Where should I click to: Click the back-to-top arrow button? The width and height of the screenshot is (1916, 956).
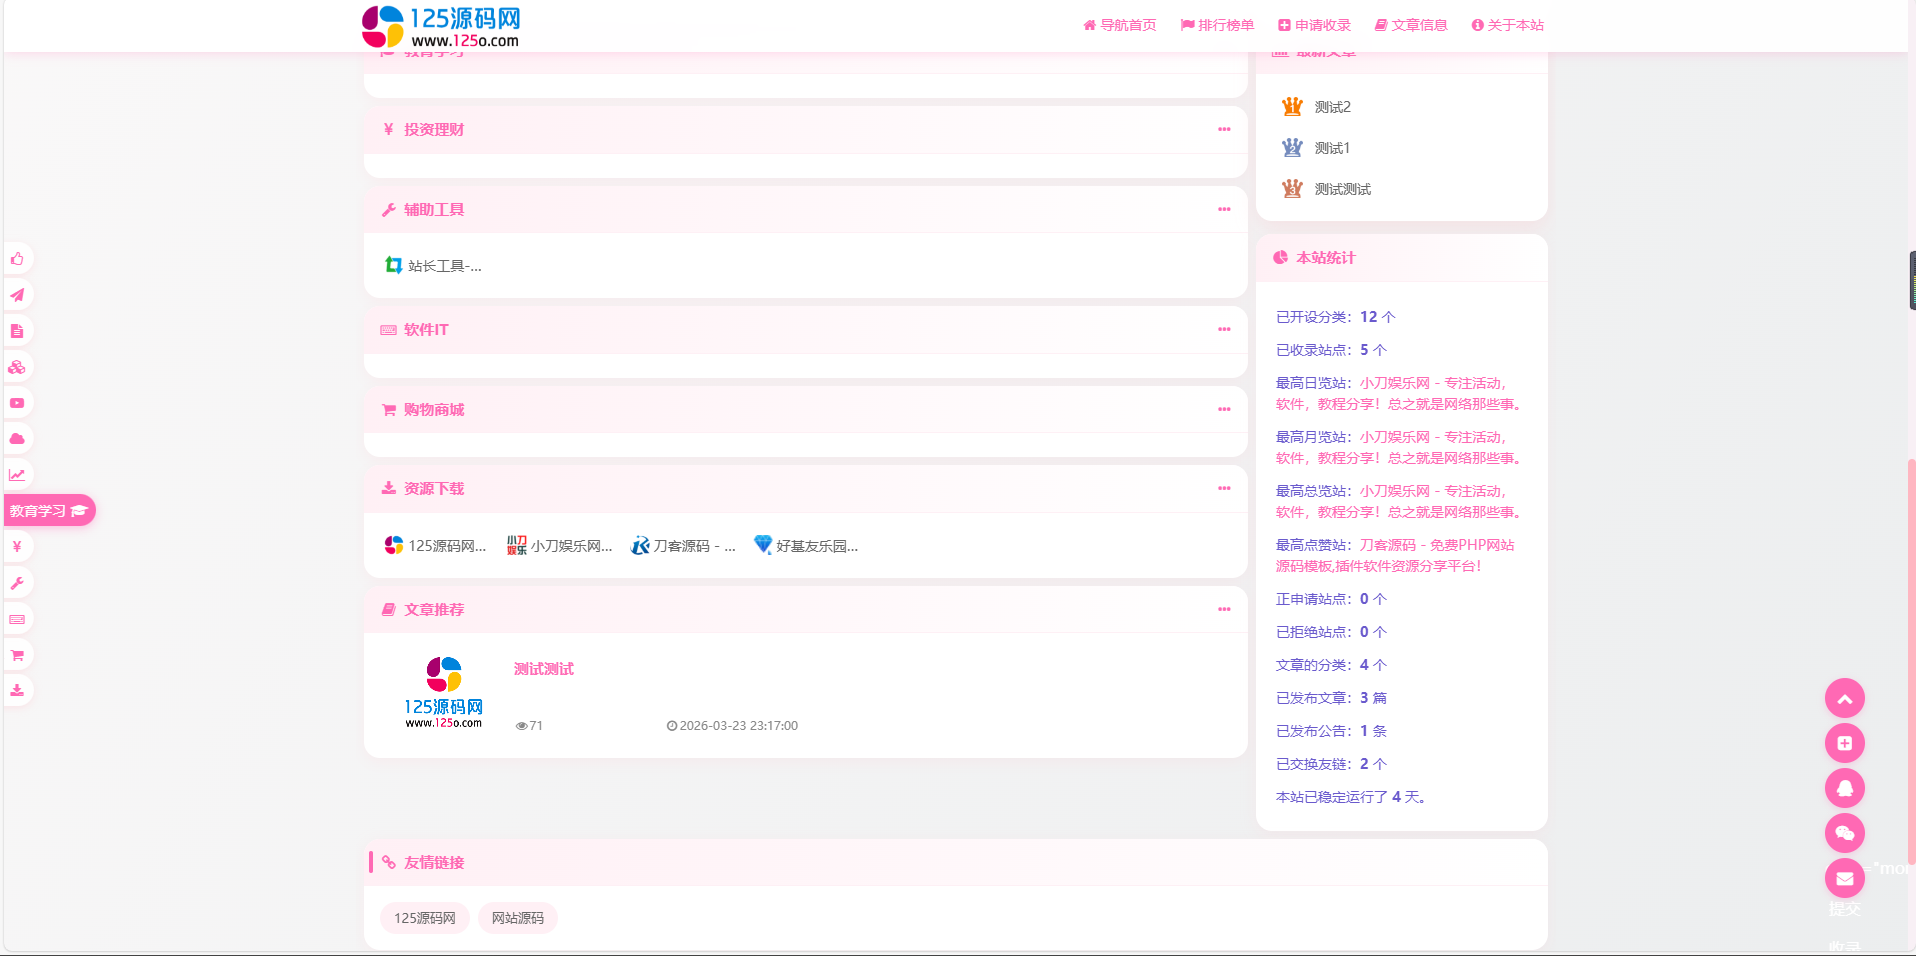(x=1845, y=698)
